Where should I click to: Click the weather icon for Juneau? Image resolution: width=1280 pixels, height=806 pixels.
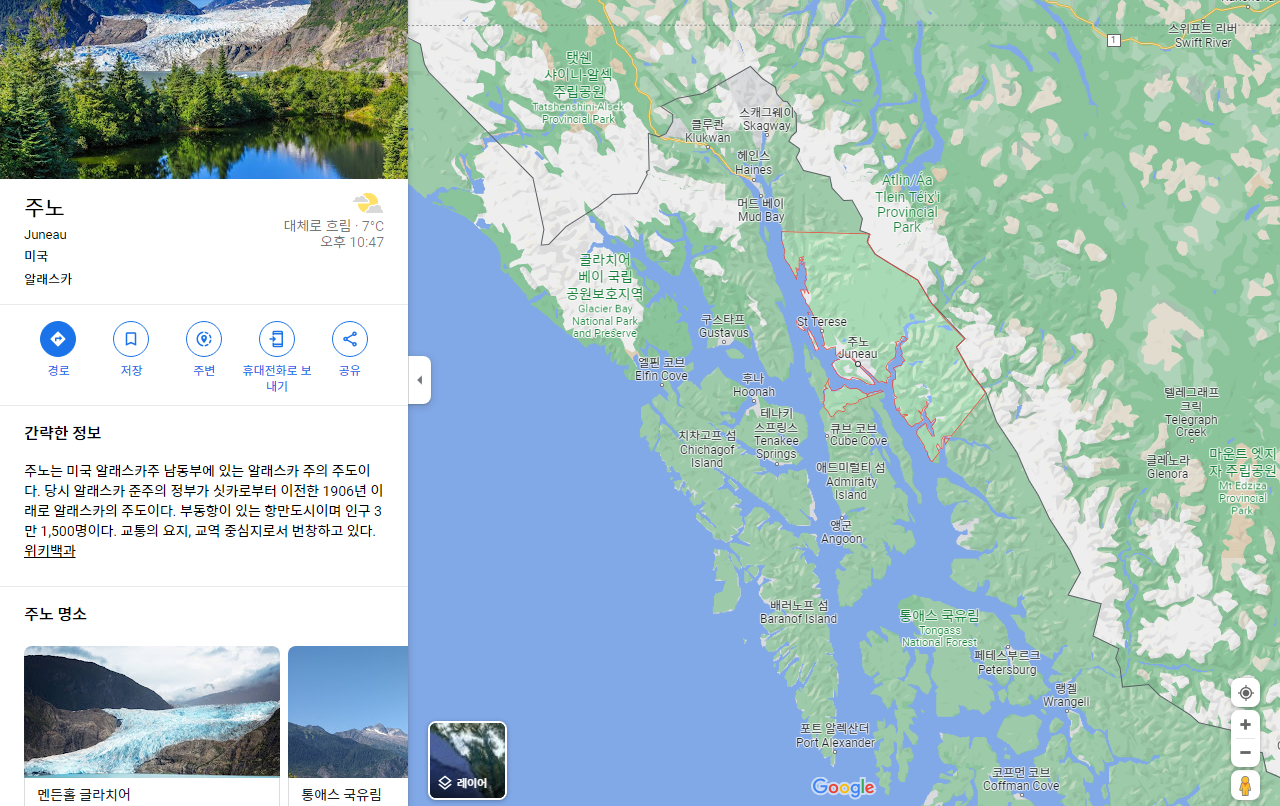(x=367, y=204)
